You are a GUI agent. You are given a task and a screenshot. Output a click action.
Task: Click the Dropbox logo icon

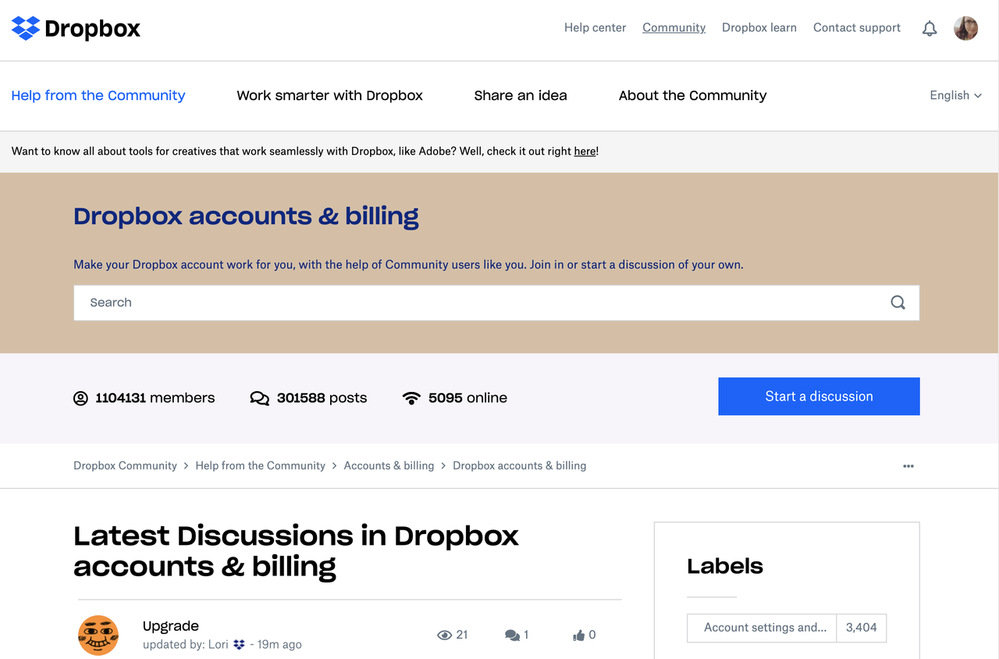25,28
